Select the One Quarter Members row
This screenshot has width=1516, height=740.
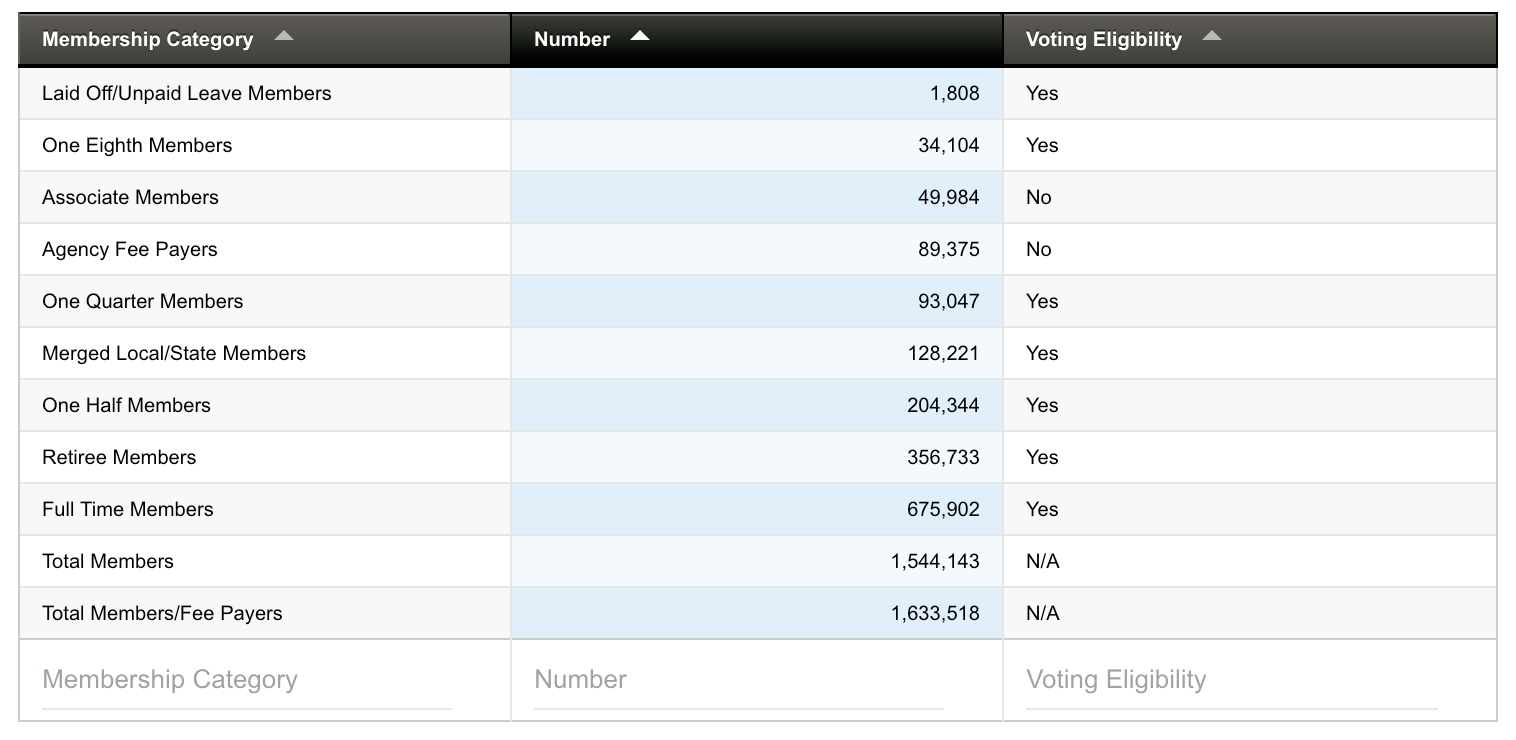142,301
